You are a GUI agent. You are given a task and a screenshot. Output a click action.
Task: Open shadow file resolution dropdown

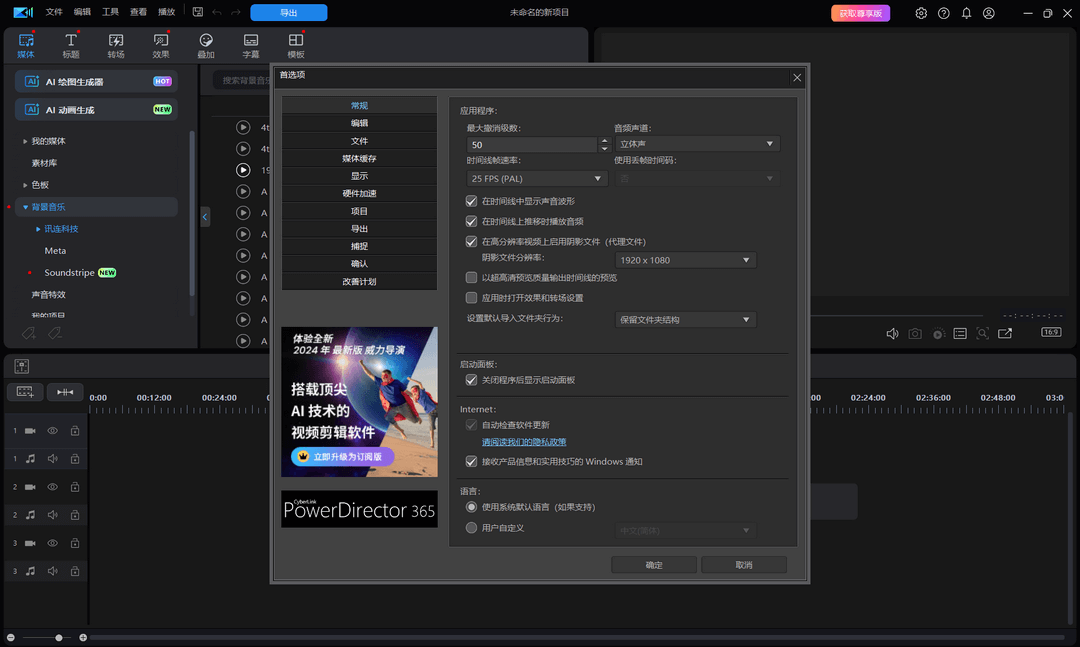pyautogui.click(x=685, y=260)
